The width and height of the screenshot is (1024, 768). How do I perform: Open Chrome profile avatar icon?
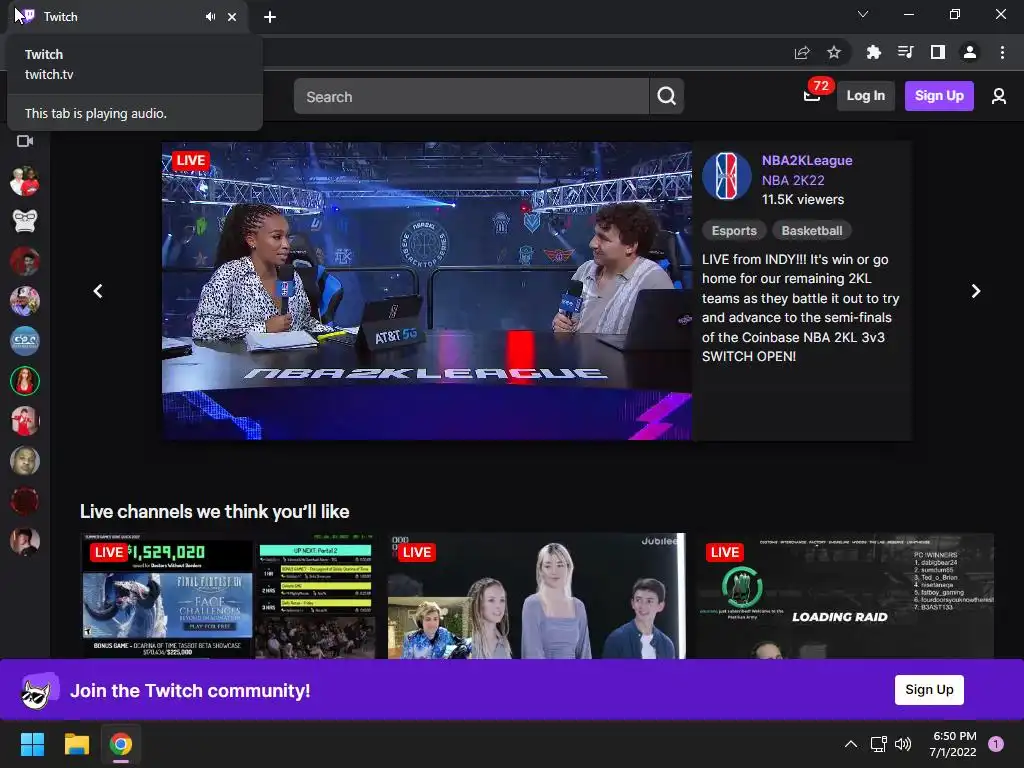(x=970, y=52)
